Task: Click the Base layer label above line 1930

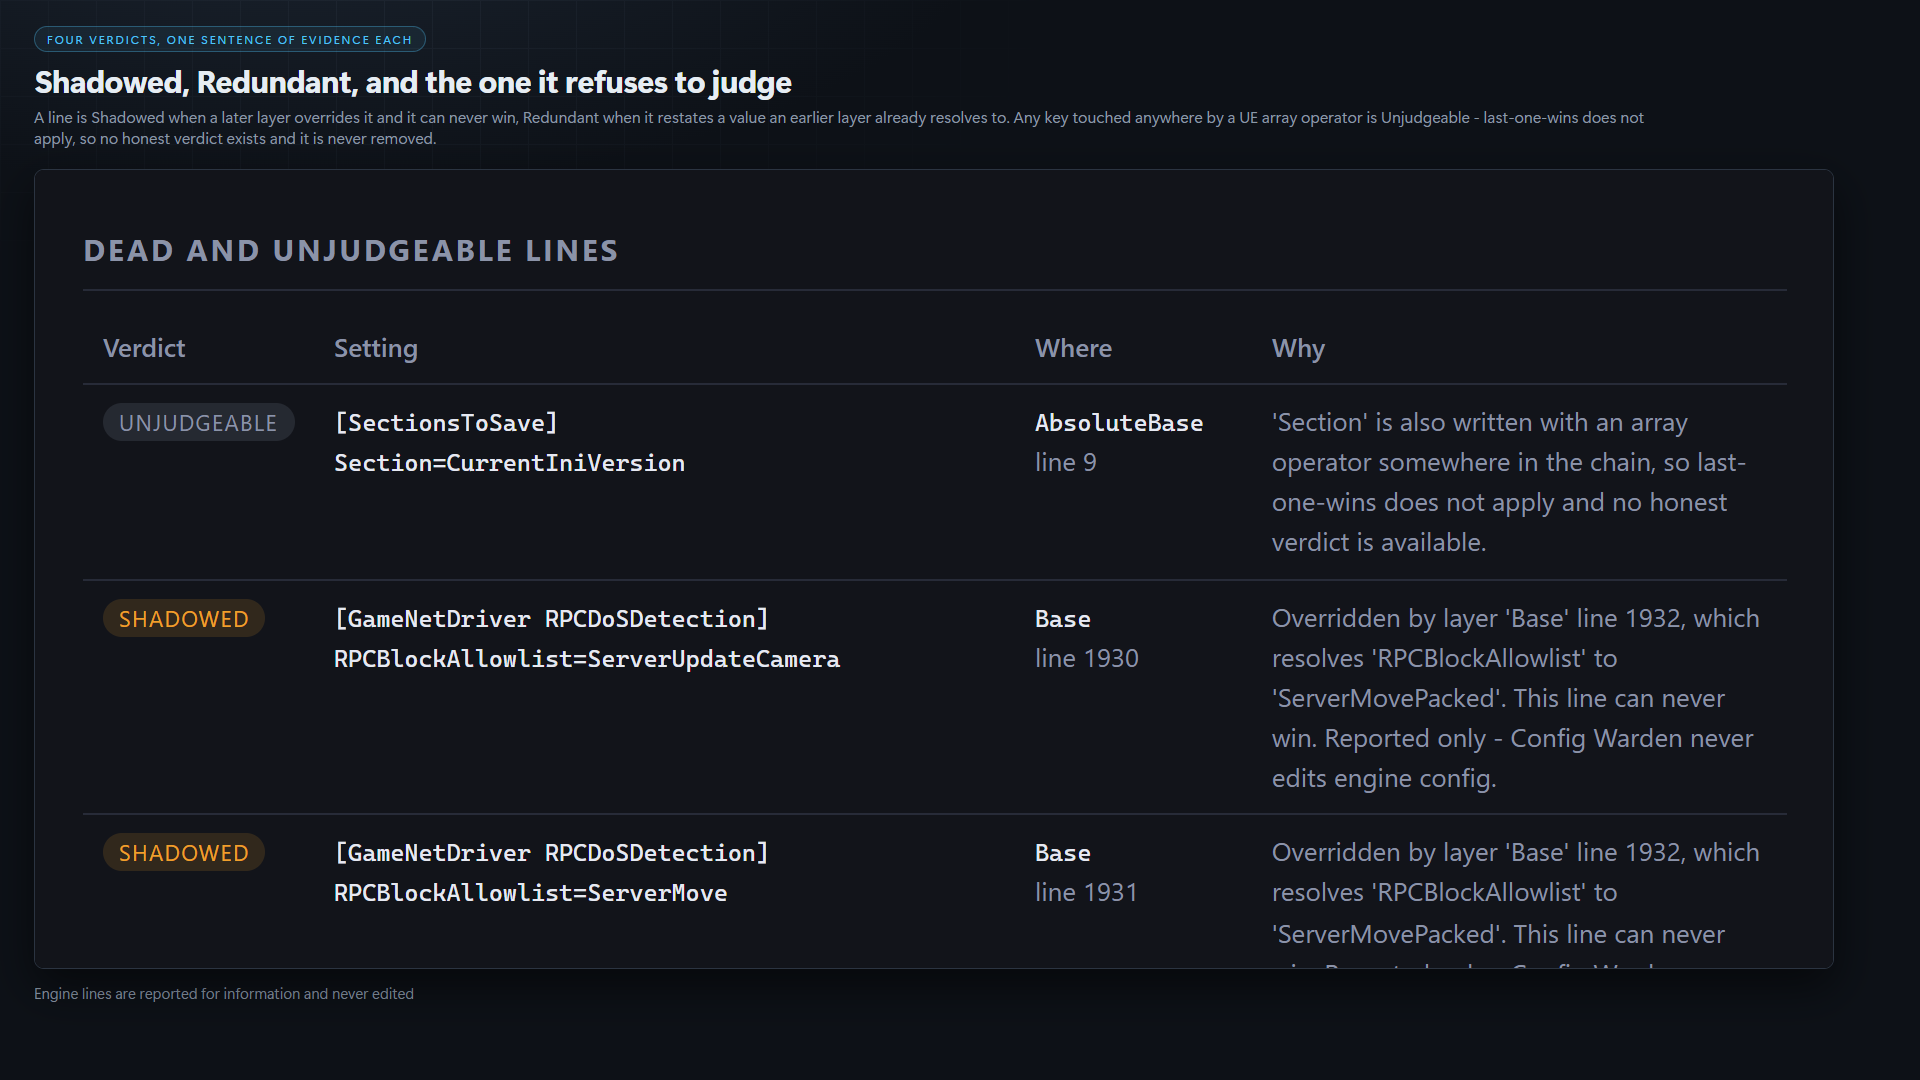Action: pos(1063,619)
